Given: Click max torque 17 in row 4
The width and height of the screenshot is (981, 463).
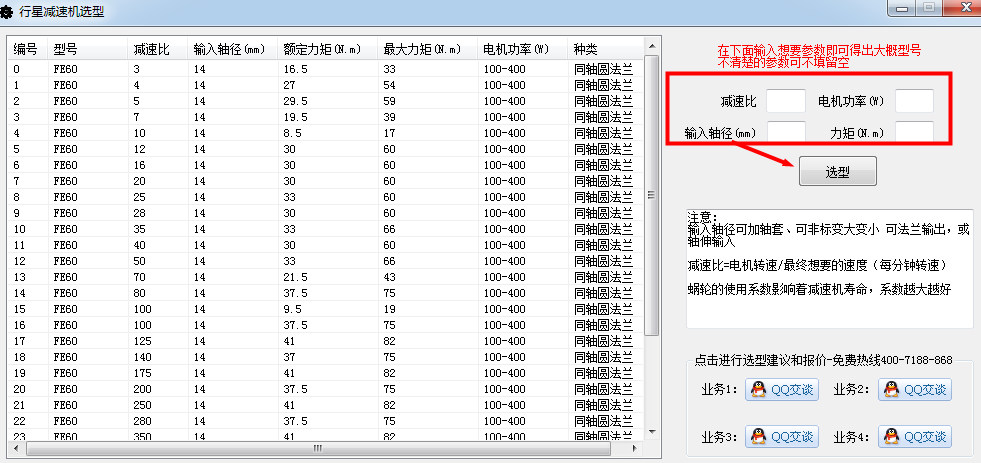Looking at the screenshot, I should point(390,133).
